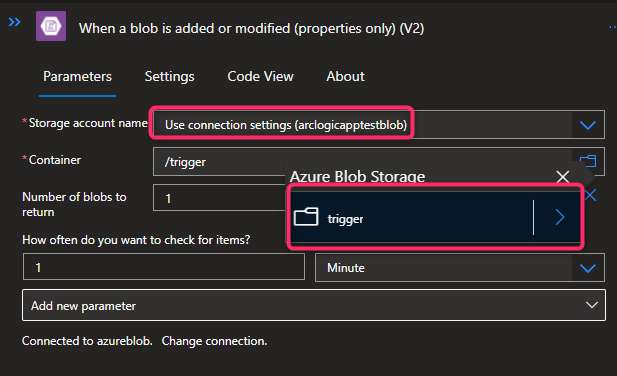Close the Azure Blob Storage popup
Viewport: 617px width, 376px height.
563,177
